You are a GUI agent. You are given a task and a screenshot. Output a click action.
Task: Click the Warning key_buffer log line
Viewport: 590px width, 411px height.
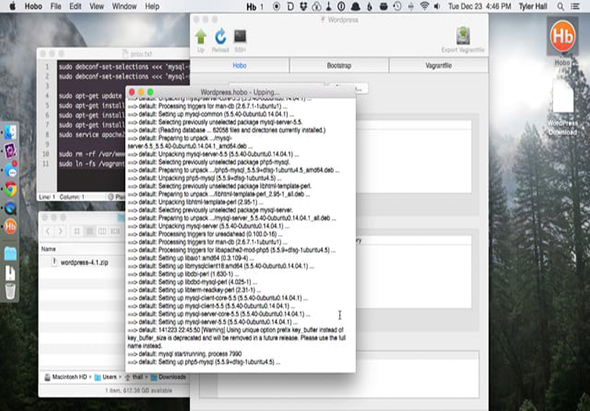pos(236,338)
